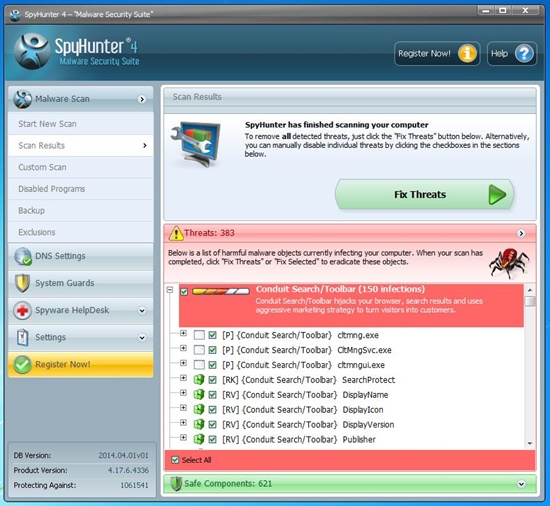Open the Settings clipboard icon
The height and width of the screenshot is (506, 550).
click(22, 337)
